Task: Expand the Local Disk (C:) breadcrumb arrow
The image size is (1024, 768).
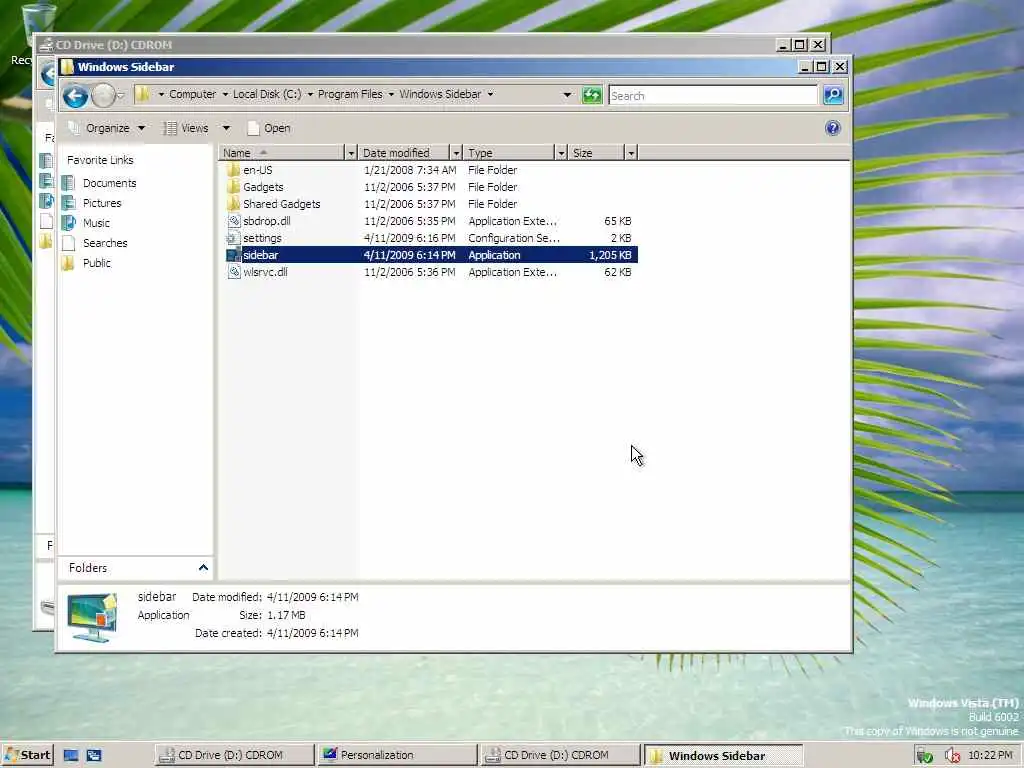Action: [310, 95]
